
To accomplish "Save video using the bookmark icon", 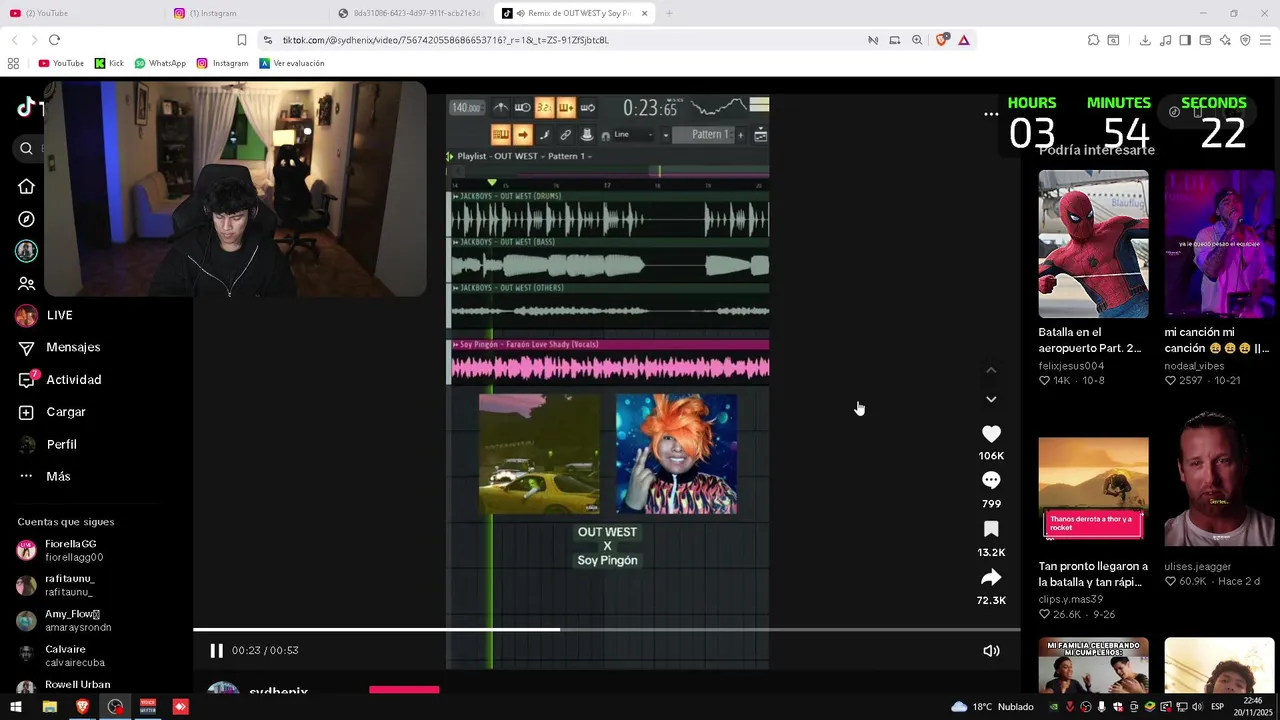I will 991,529.
